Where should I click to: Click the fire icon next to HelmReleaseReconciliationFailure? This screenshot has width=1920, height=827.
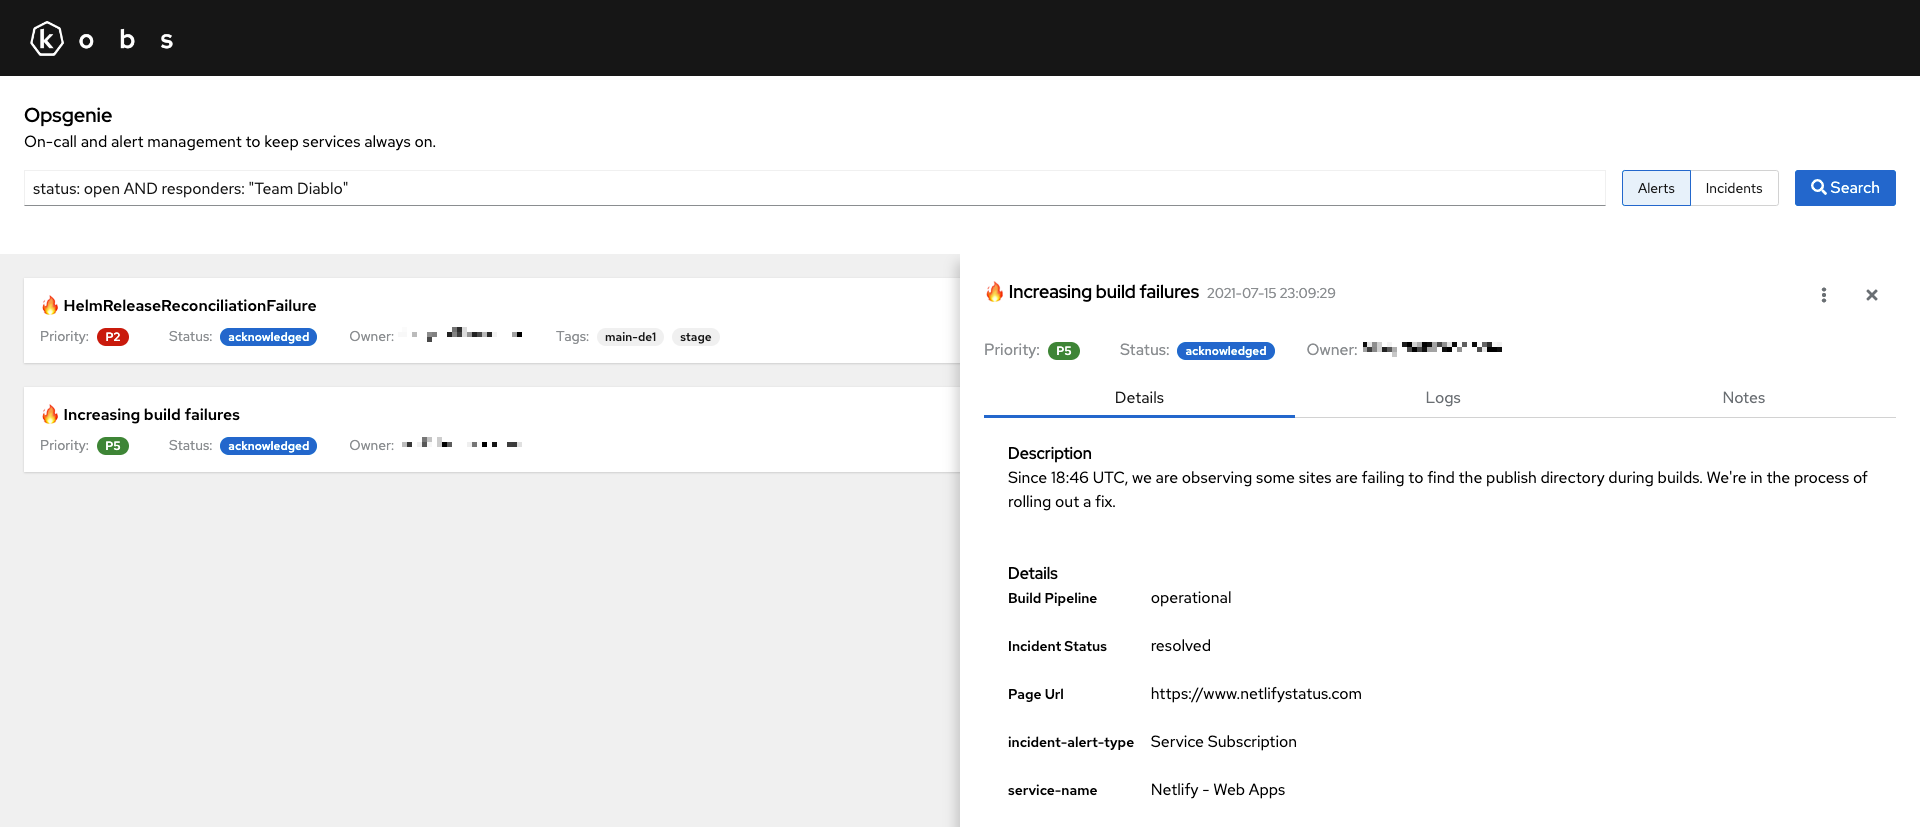[x=50, y=305]
